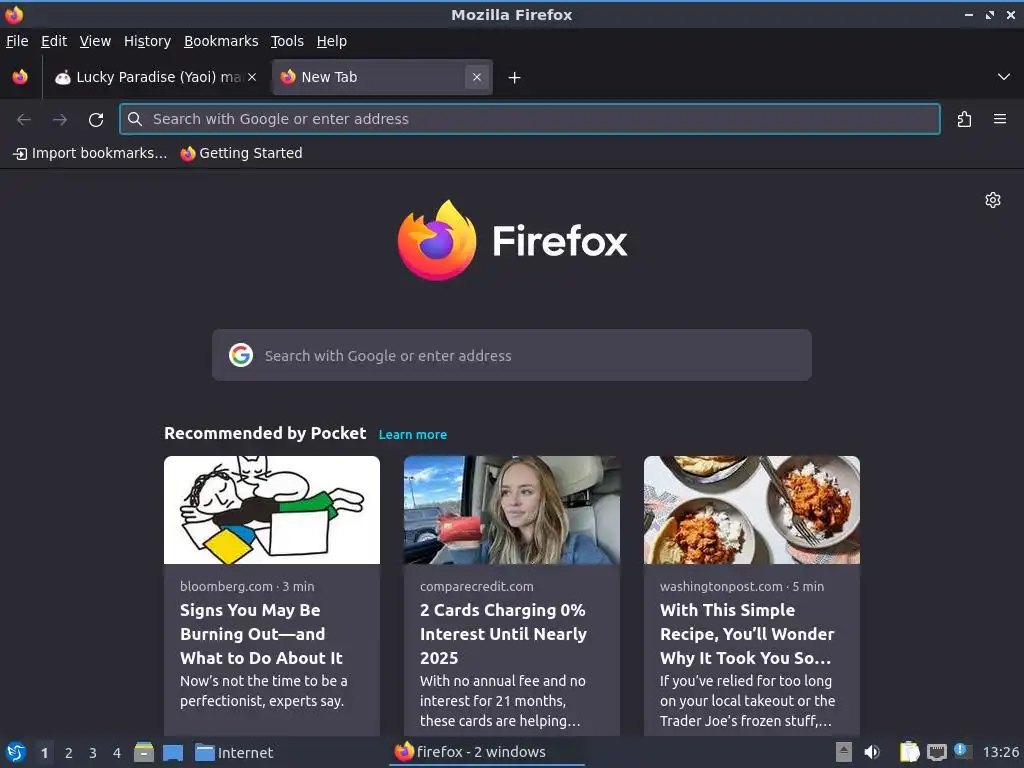Follow the Pocket Learn more link

pyautogui.click(x=413, y=435)
